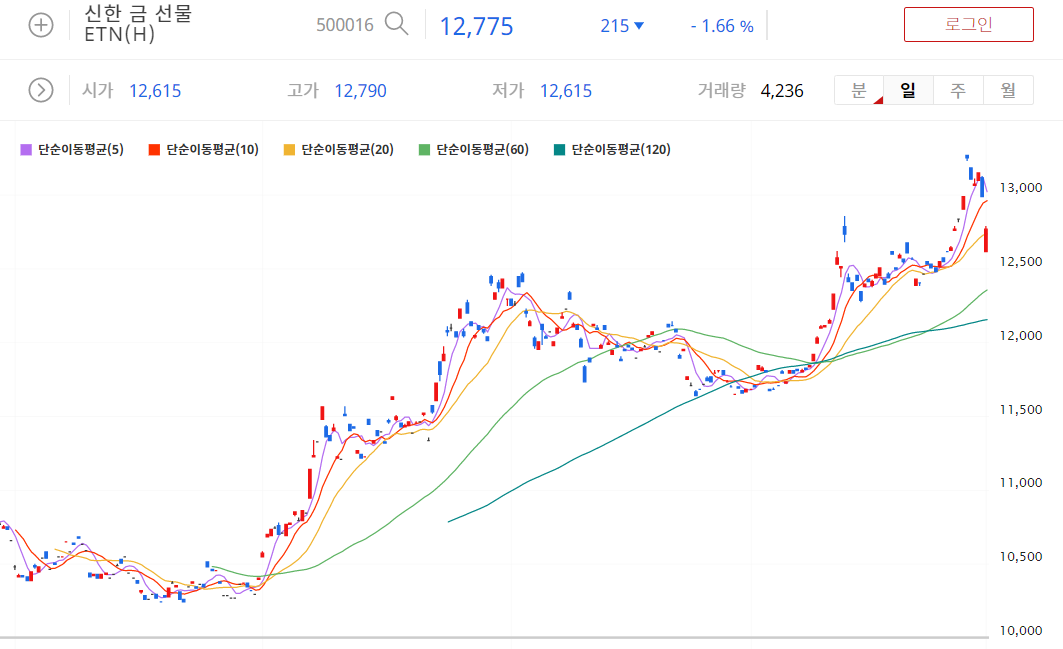Click the magnifier search icon beside 500016
Image resolution: width=1063 pixels, height=649 pixels.
click(x=397, y=24)
